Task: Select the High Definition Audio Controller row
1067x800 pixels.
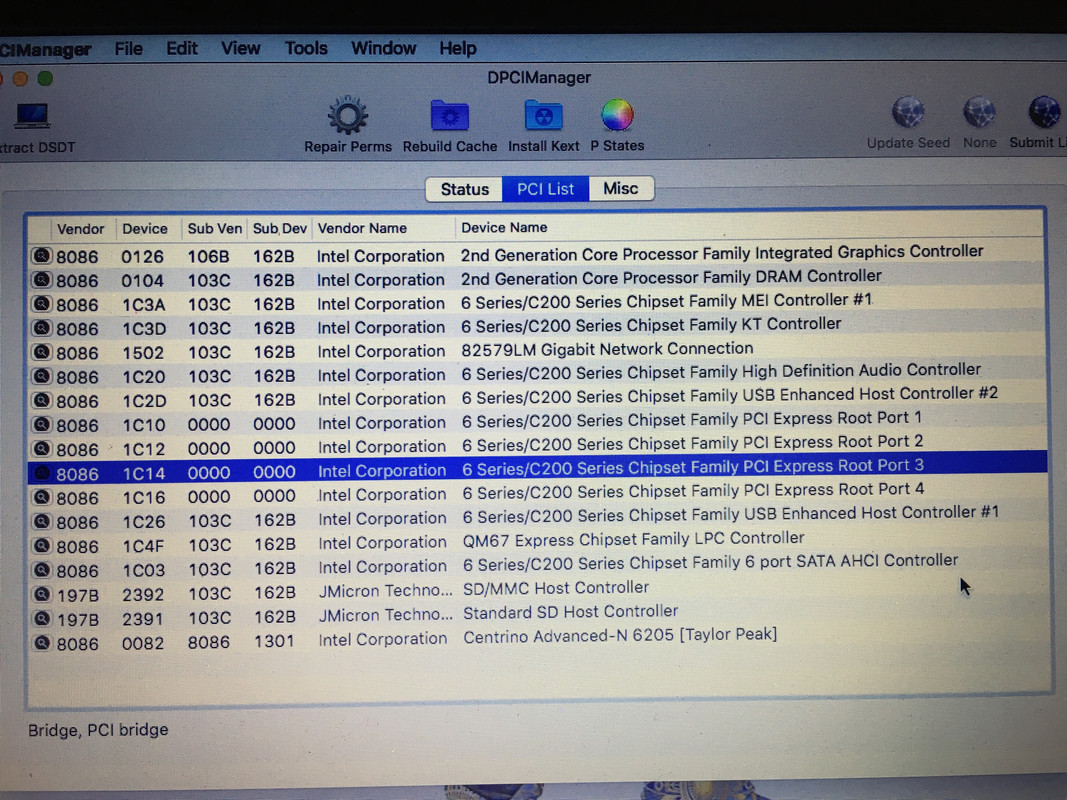Action: 536,374
